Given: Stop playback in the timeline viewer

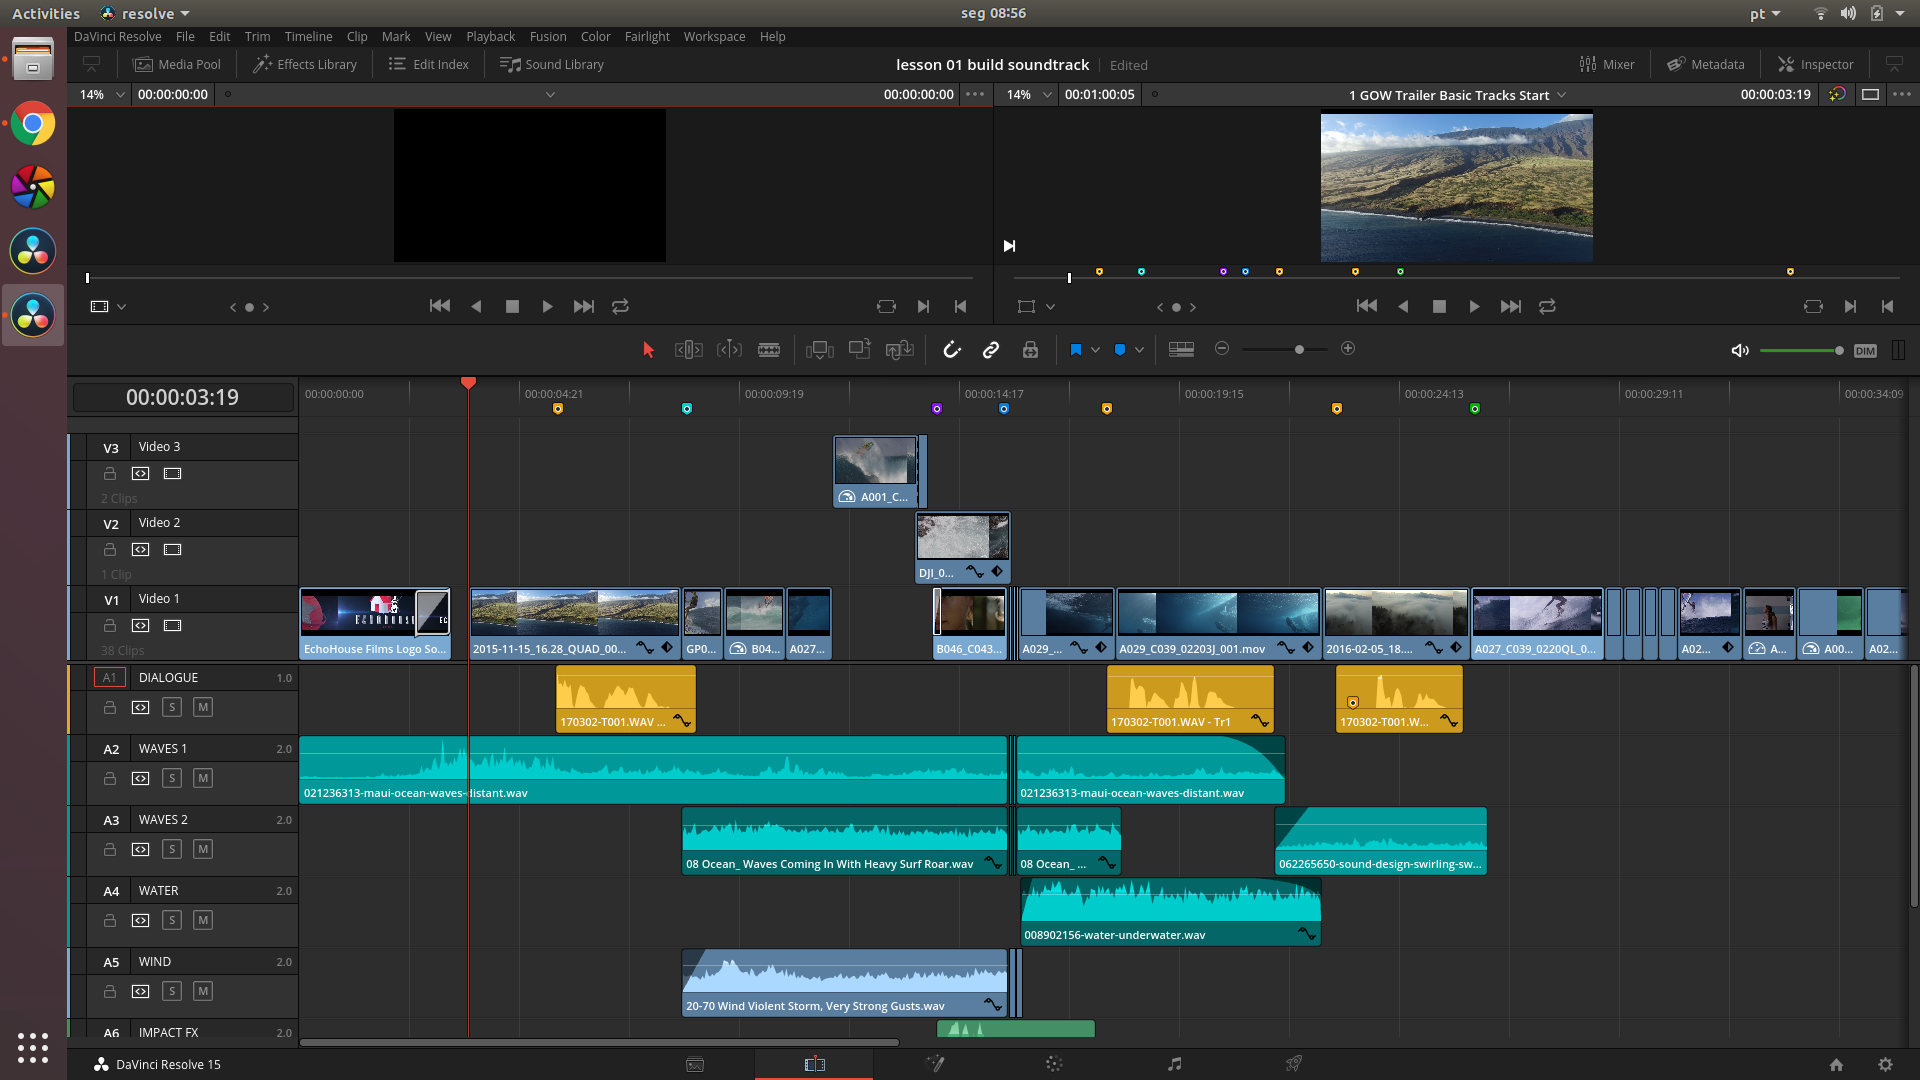Looking at the screenshot, I should pos(1439,307).
